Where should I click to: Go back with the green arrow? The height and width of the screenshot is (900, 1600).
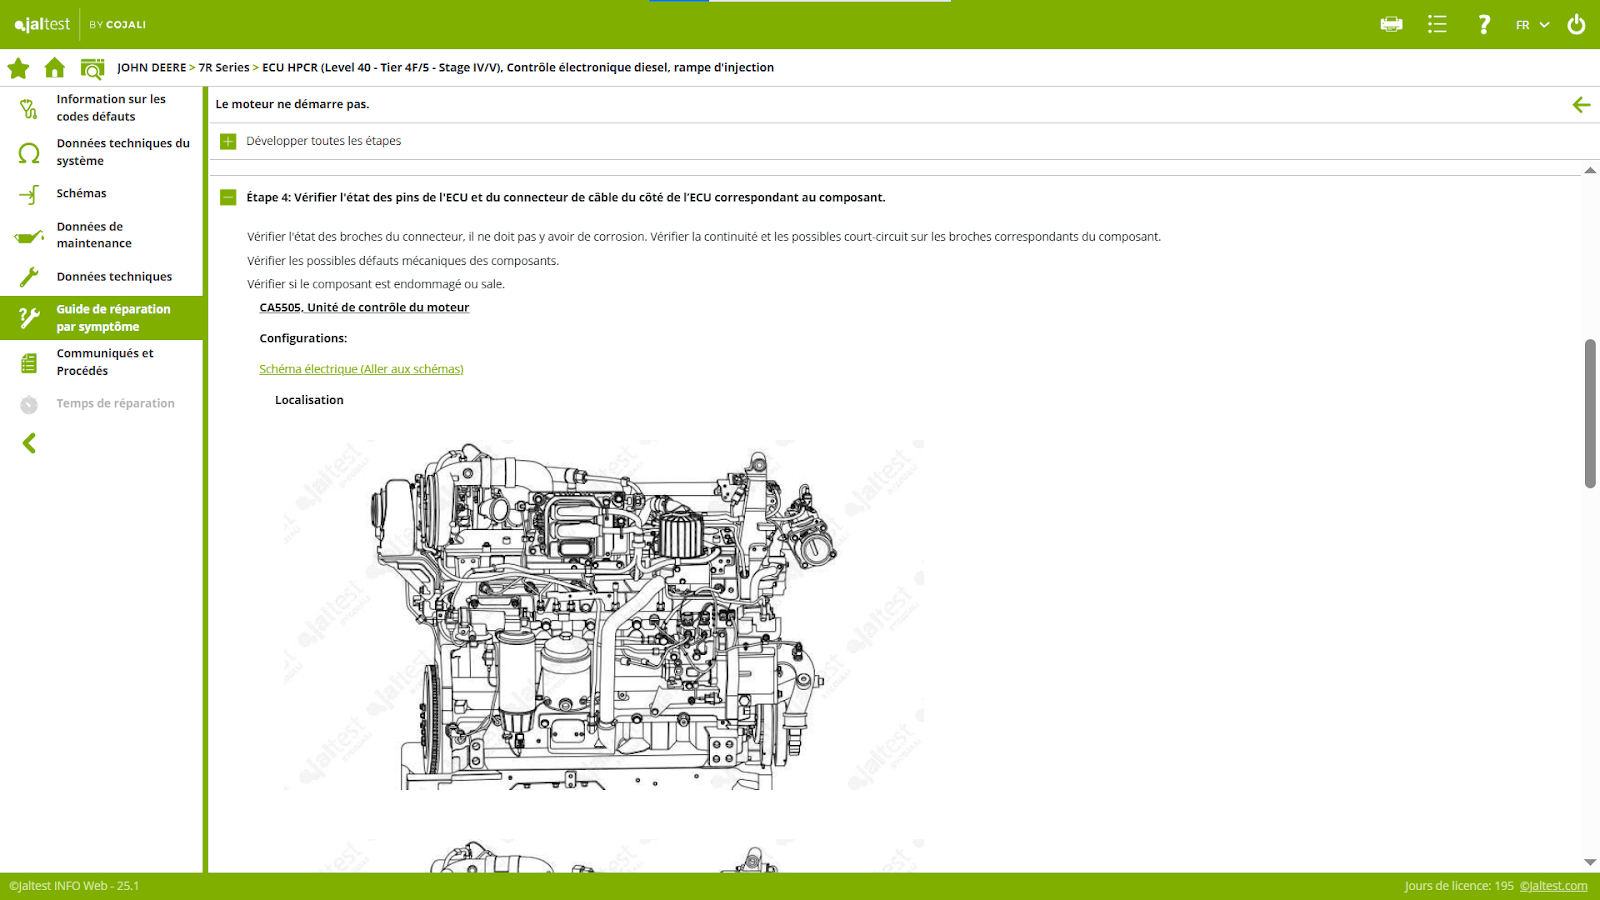[1581, 104]
